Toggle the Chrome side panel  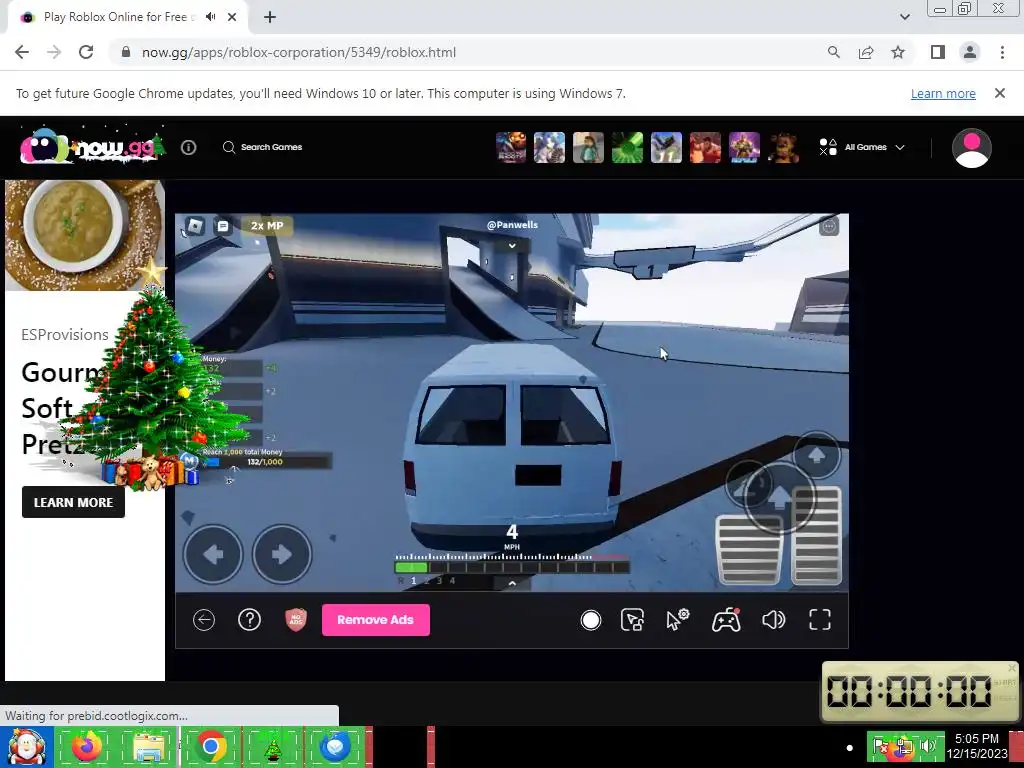click(x=938, y=52)
